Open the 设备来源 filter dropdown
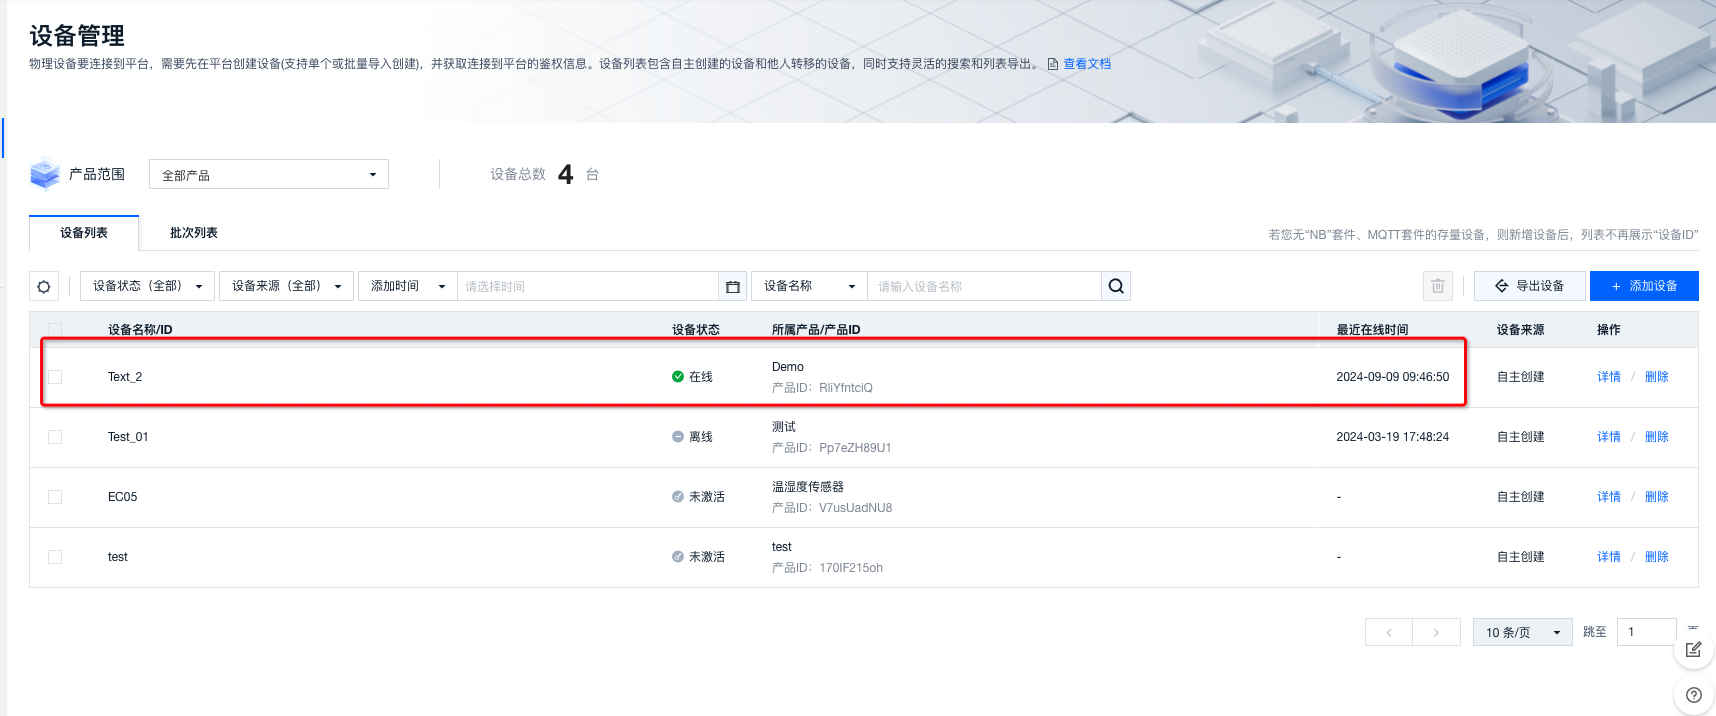 pyautogui.click(x=286, y=286)
